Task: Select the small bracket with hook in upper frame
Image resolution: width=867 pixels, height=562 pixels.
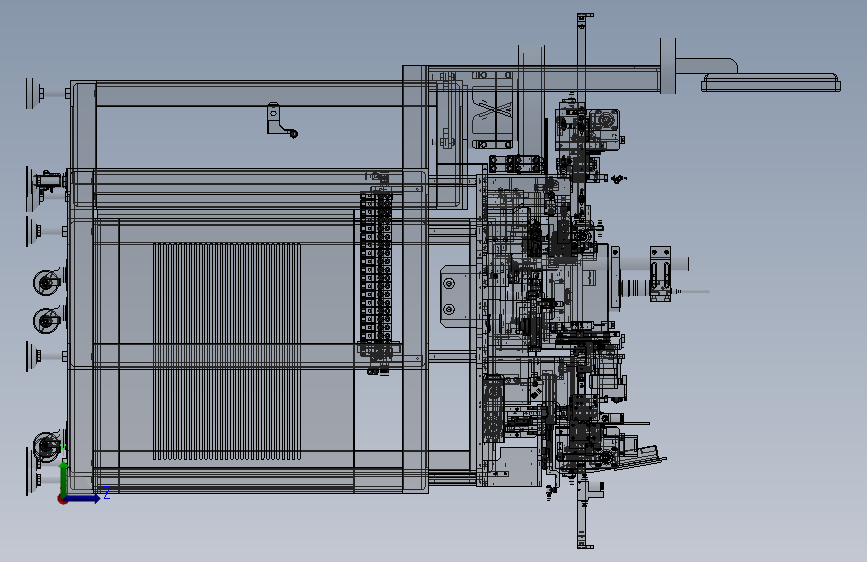Action: pyautogui.click(x=281, y=119)
